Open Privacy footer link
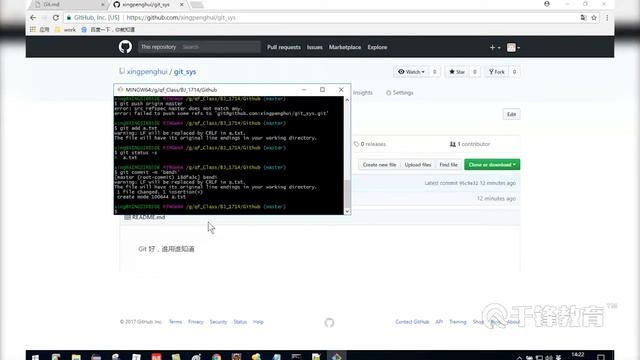640x360 pixels. (196, 322)
